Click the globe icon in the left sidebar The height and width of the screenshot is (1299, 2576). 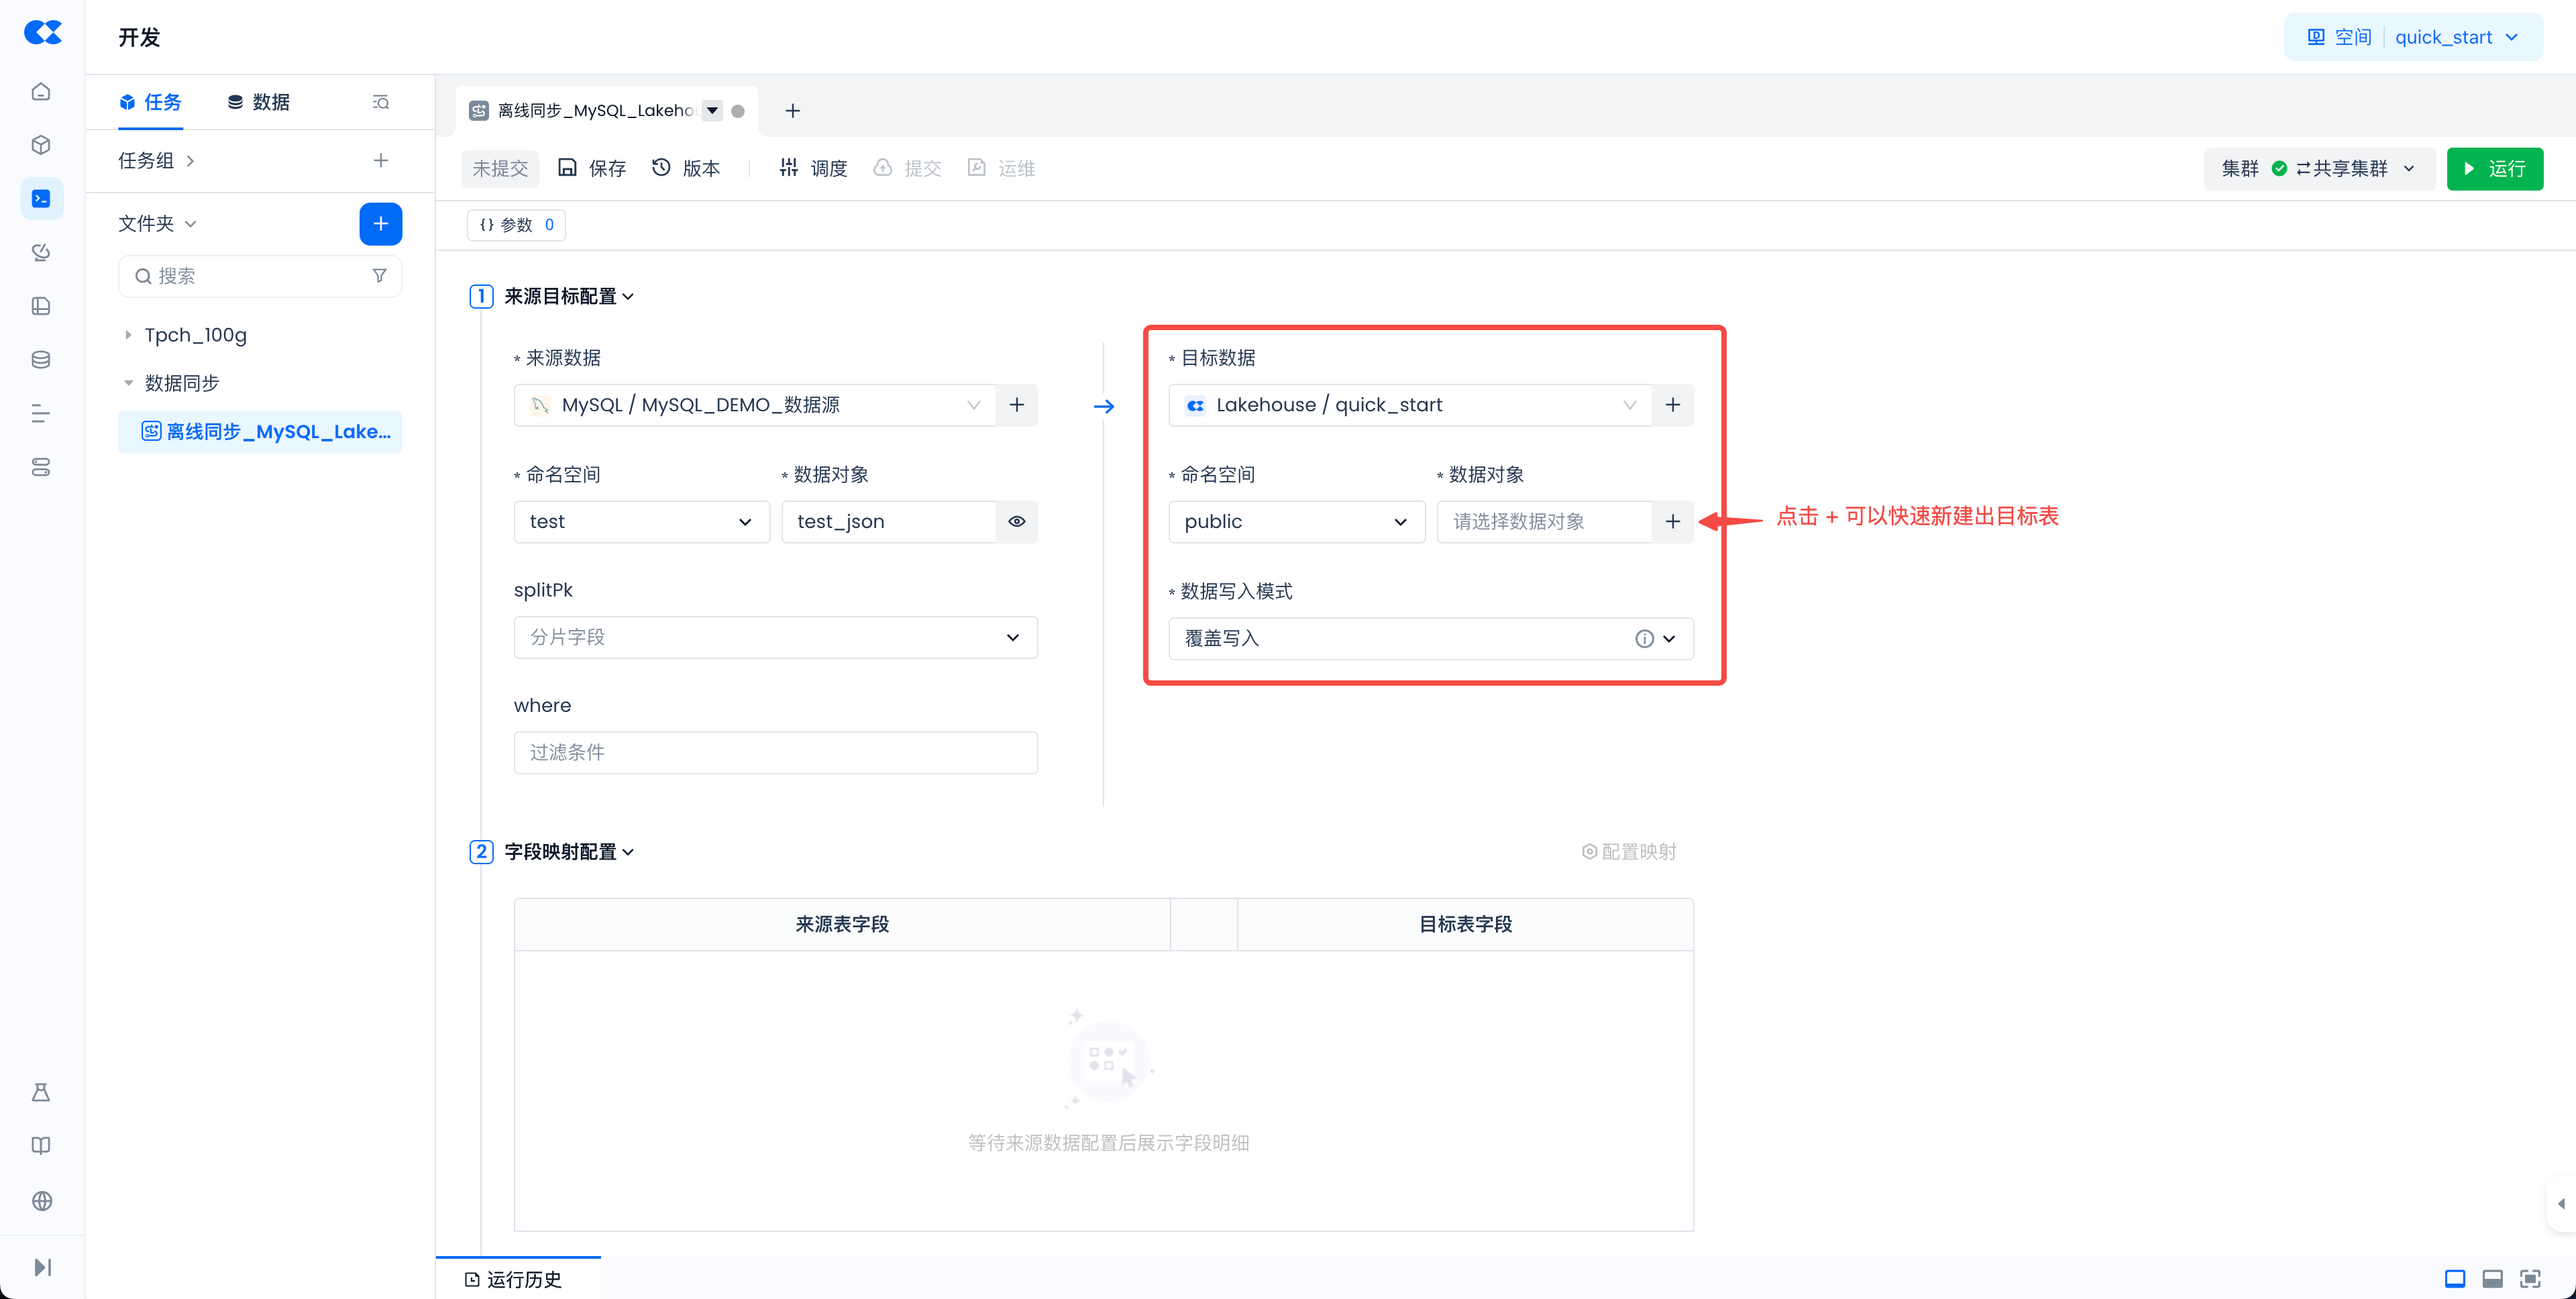pyautogui.click(x=41, y=1201)
